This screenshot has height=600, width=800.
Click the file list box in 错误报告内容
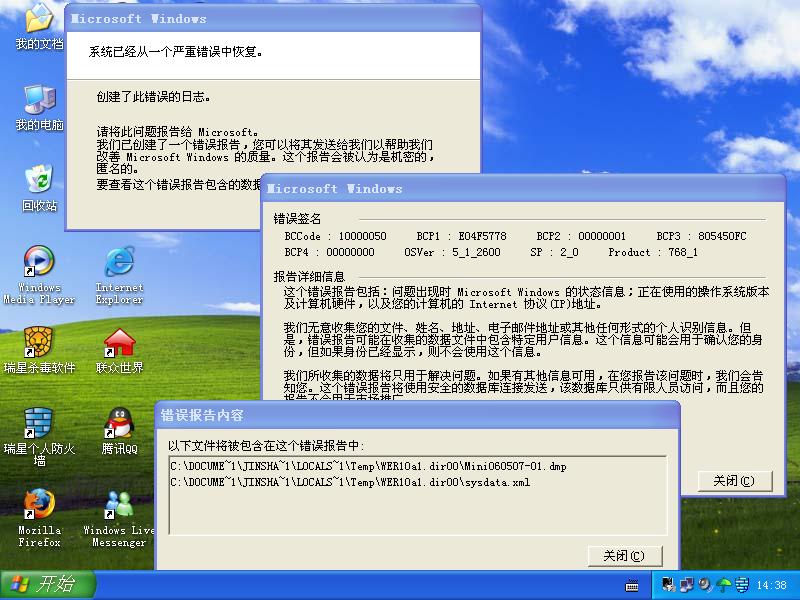tap(418, 495)
